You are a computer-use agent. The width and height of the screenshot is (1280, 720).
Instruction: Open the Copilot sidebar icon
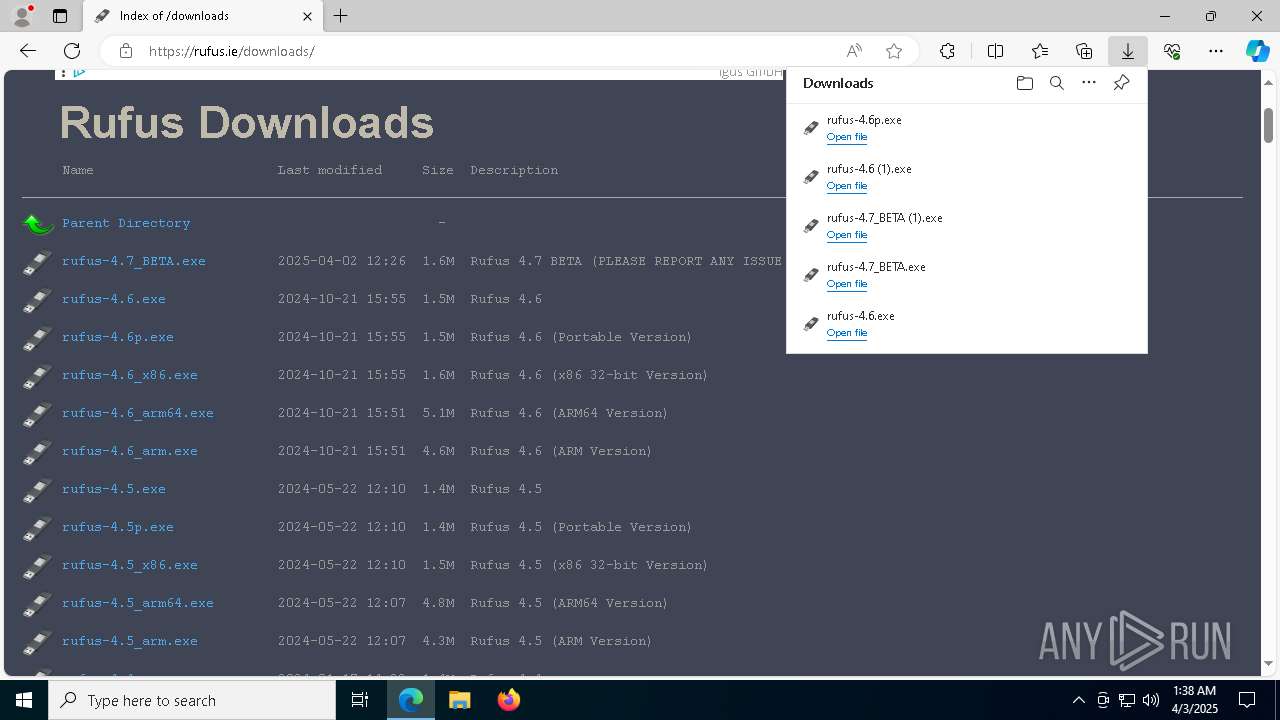pos(1257,51)
